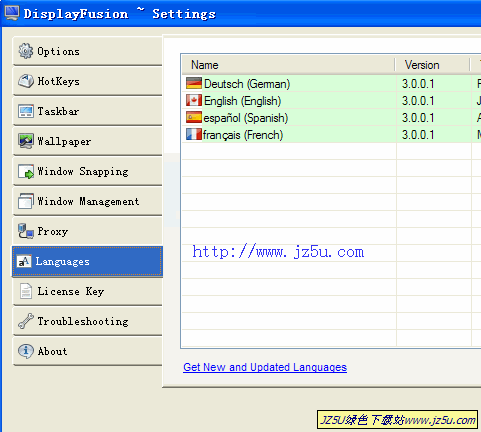Click the Canadian flag icon for English
The image size is (481, 432).
pos(194,100)
